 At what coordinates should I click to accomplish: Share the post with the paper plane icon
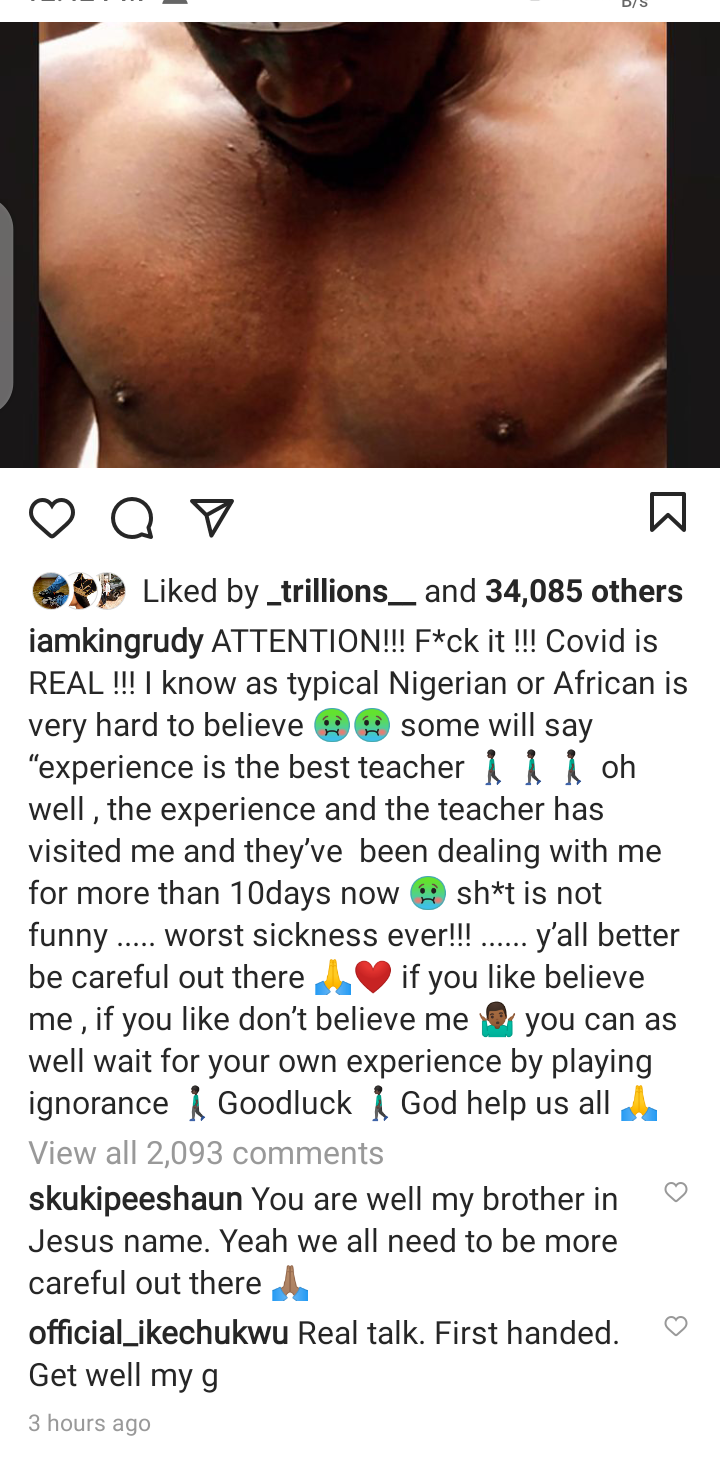pyautogui.click(x=212, y=518)
